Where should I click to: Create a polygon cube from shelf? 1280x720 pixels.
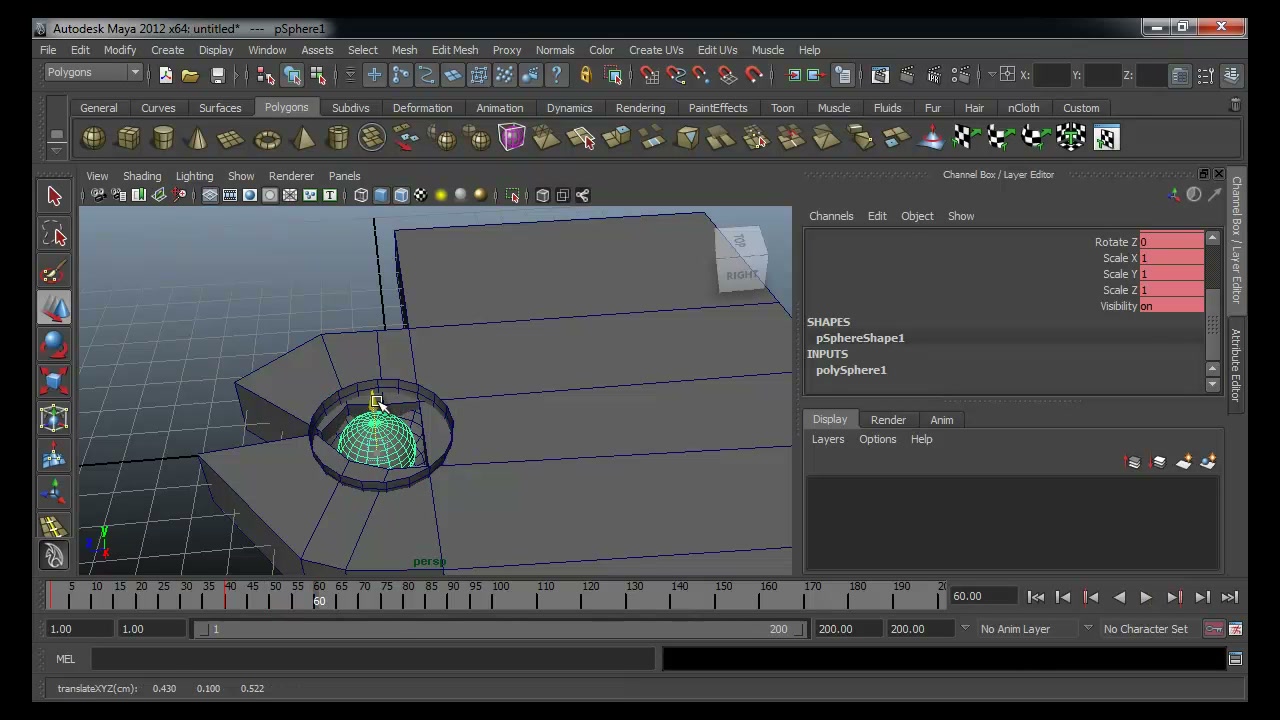point(128,138)
